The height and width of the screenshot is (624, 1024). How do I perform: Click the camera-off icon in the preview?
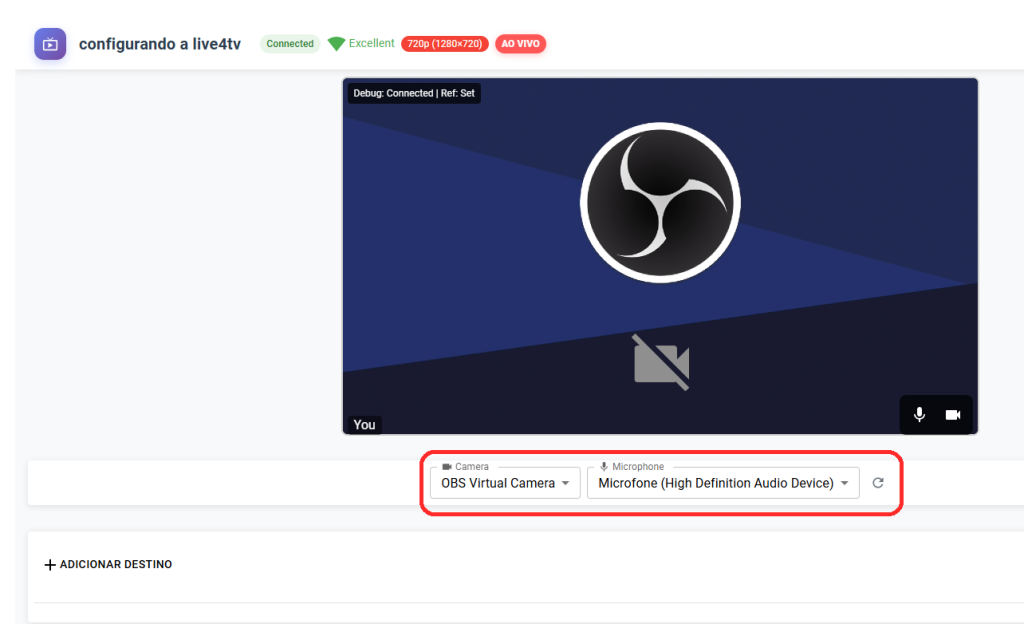pos(662,363)
